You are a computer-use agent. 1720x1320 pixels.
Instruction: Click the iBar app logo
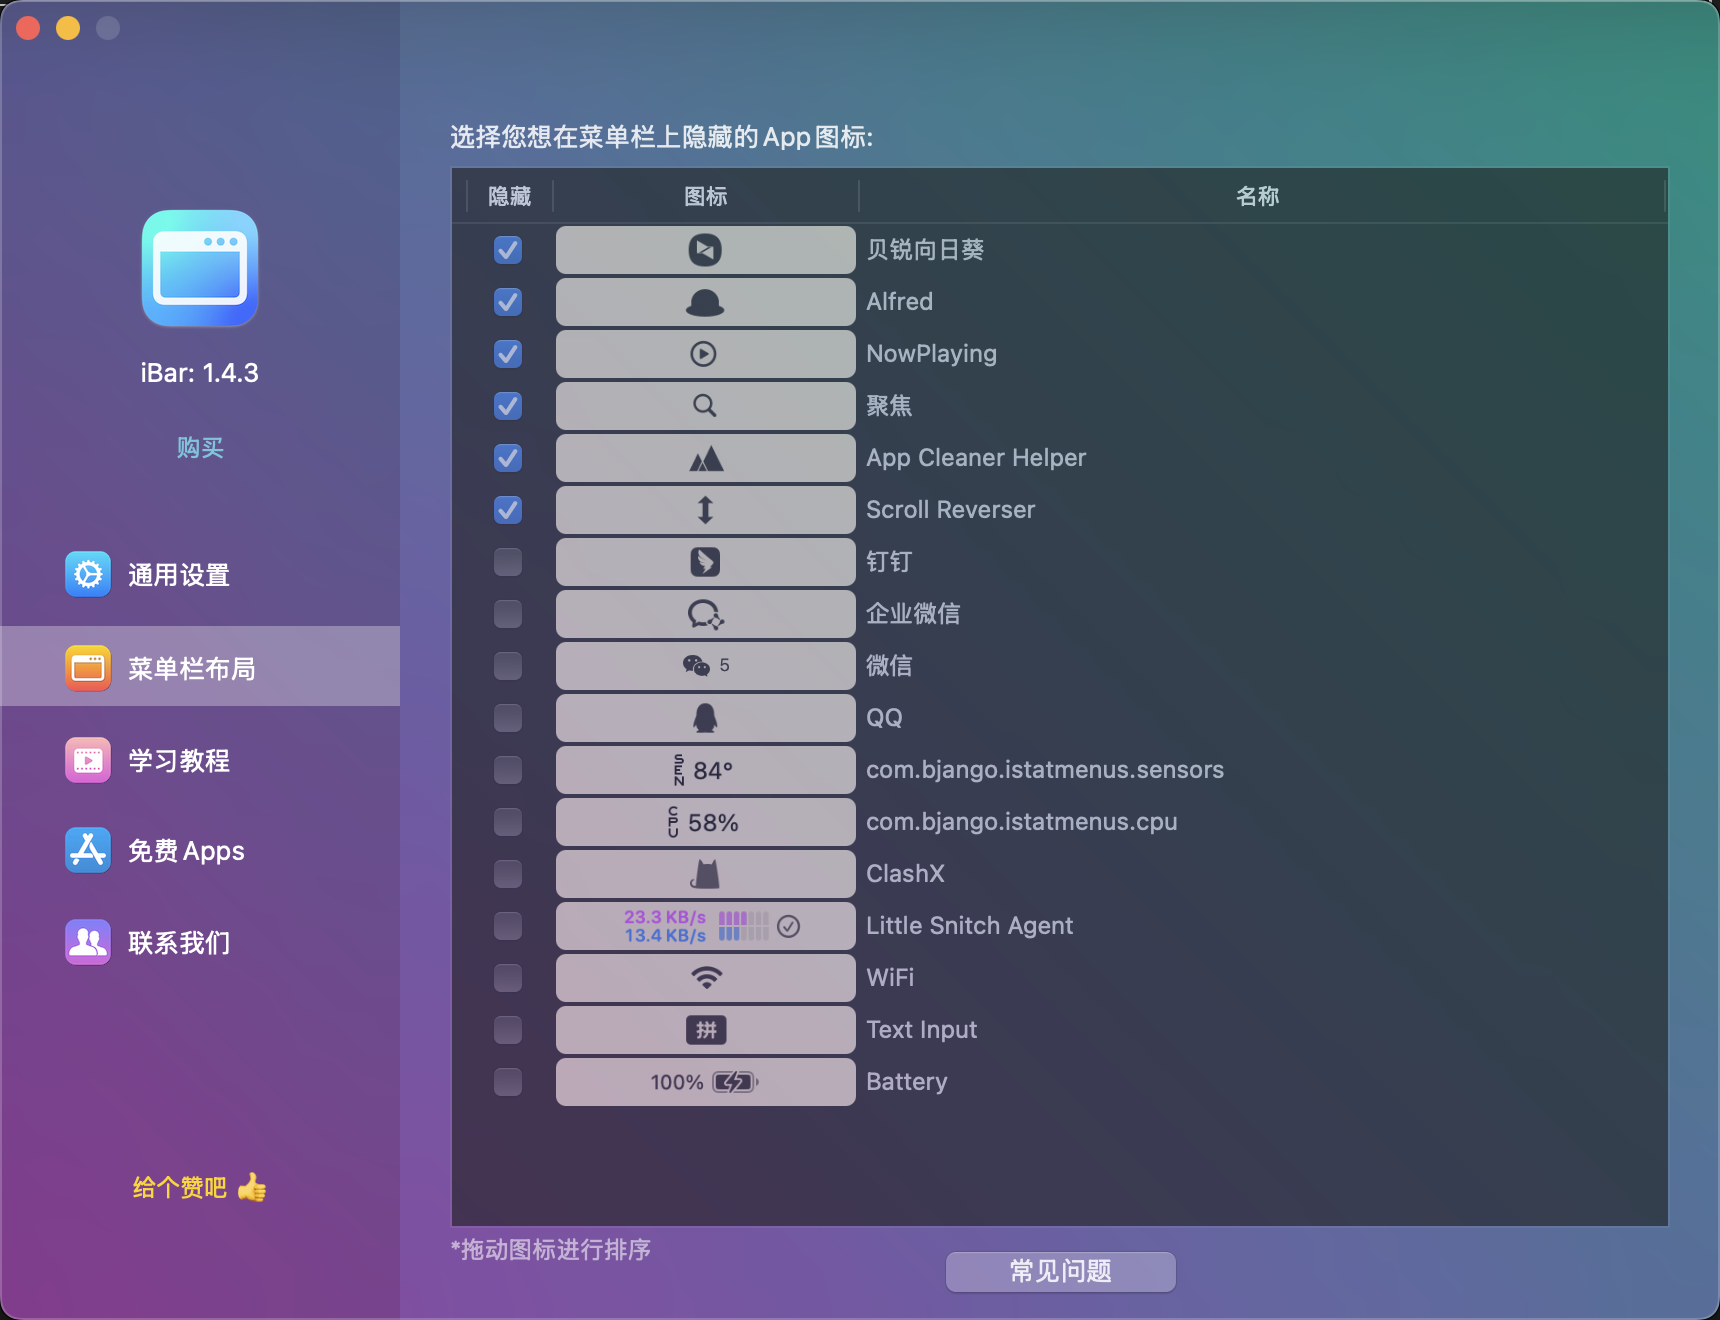click(x=200, y=268)
